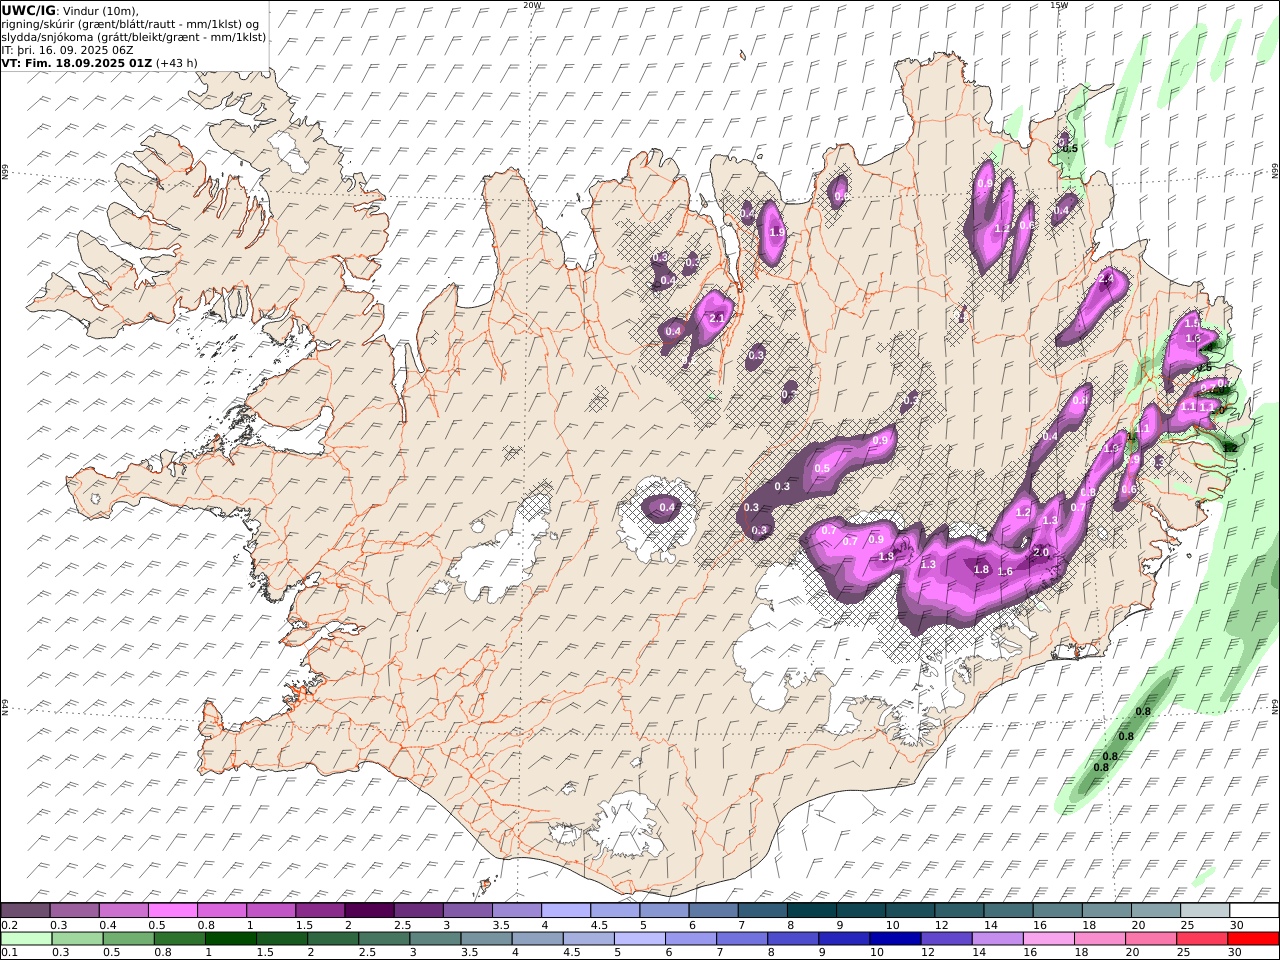Viewport: 1280px width, 960px height.
Task: Click upper legend swatch between 2.5 and 3
Action: click(417, 911)
